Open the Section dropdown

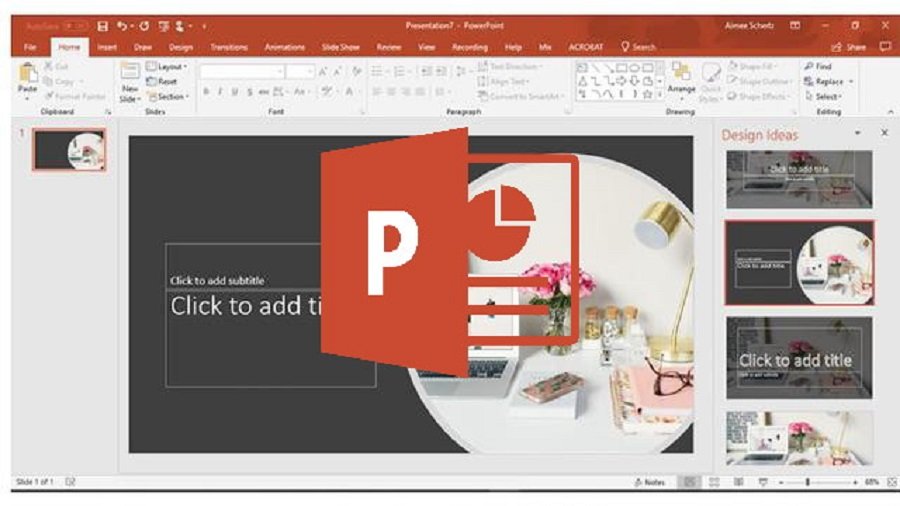(x=168, y=96)
